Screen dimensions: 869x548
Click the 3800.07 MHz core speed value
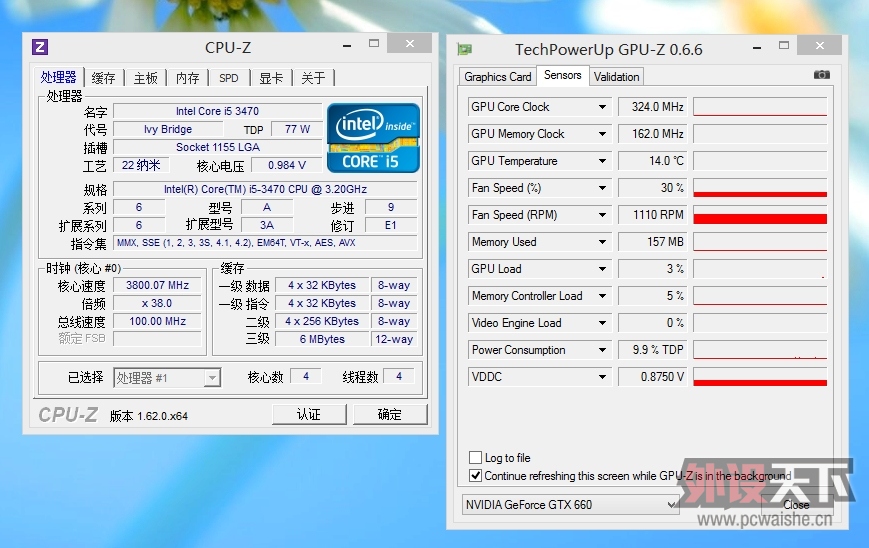pyautogui.click(x=157, y=285)
